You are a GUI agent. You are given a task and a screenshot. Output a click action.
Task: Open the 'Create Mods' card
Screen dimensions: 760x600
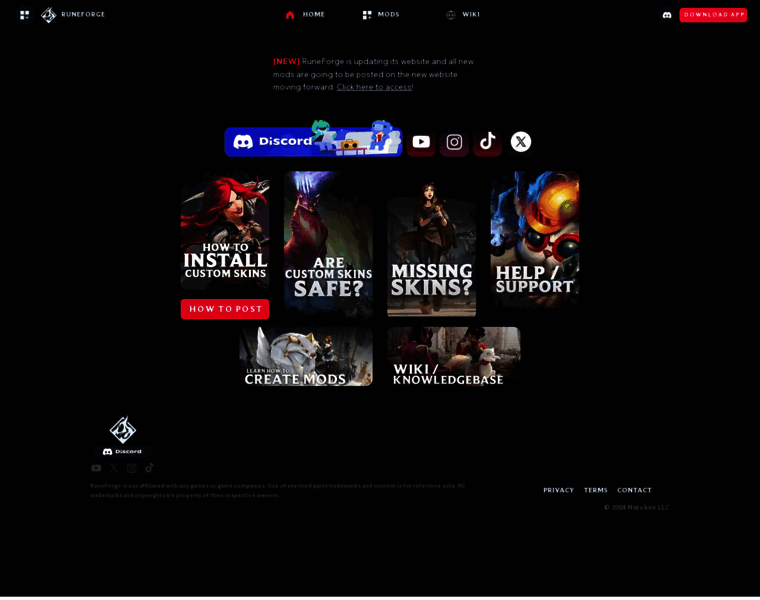point(306,356)
